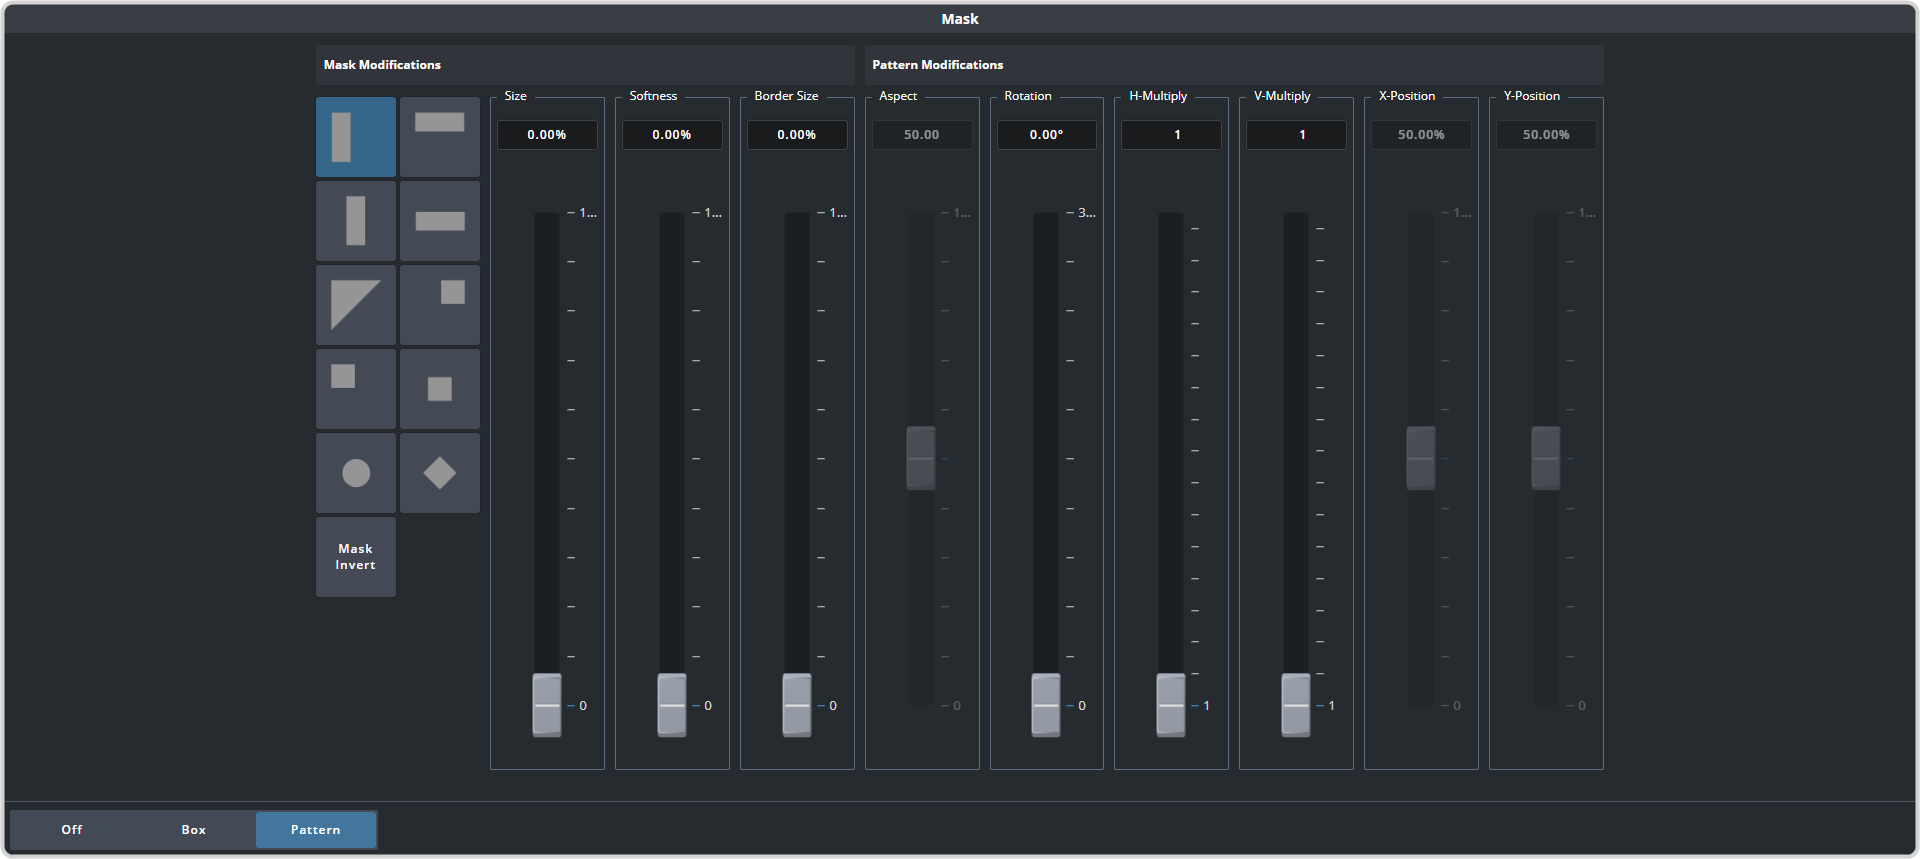1920x859 pixels.
Task: Toggle Mask Invert
Action: (356, 557)
